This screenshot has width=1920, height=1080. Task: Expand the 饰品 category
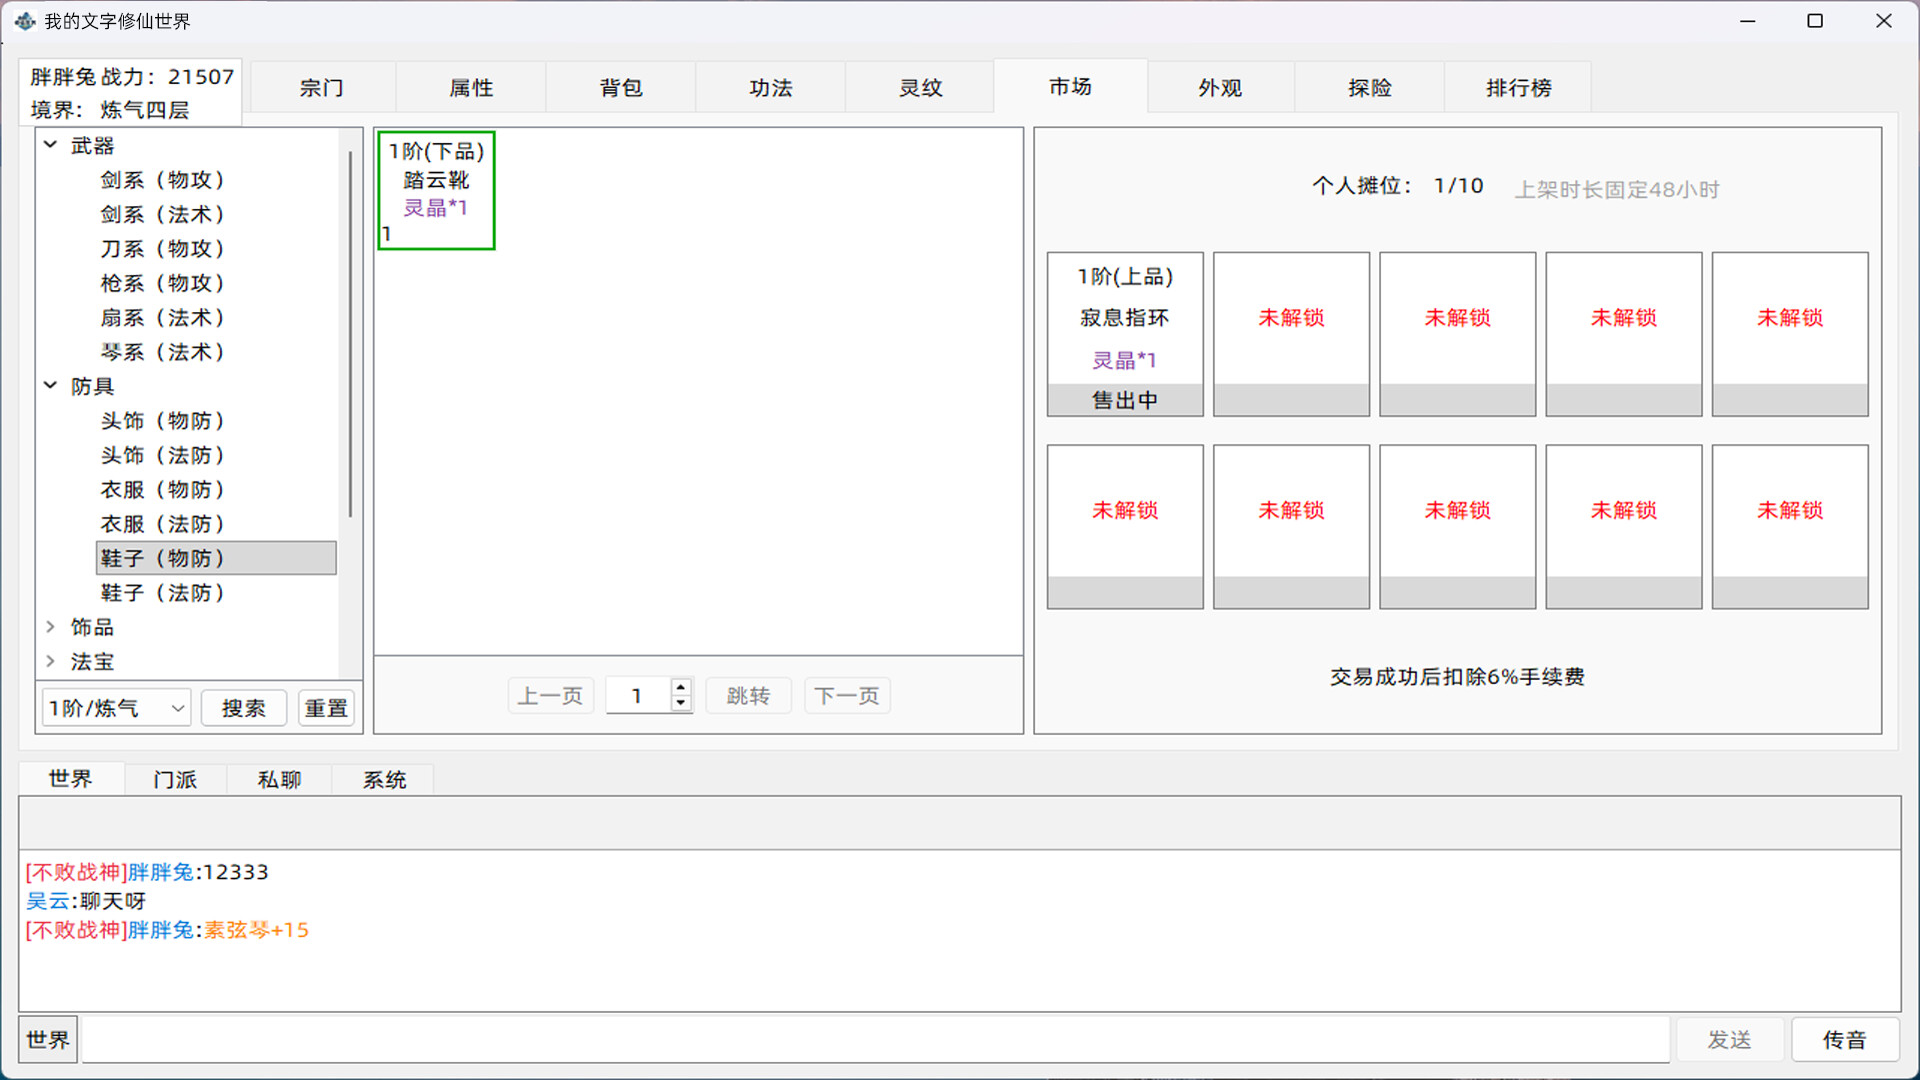[x=51, y=627]
